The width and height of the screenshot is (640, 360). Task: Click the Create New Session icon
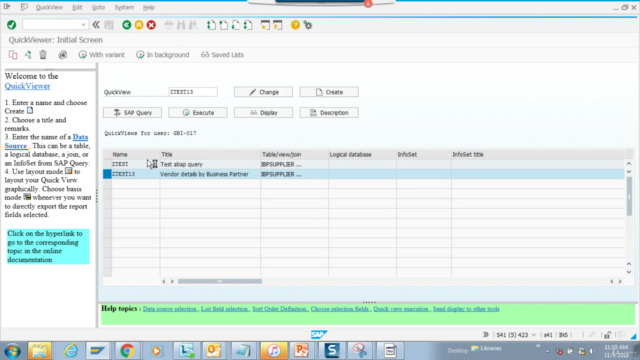(265, 25)
